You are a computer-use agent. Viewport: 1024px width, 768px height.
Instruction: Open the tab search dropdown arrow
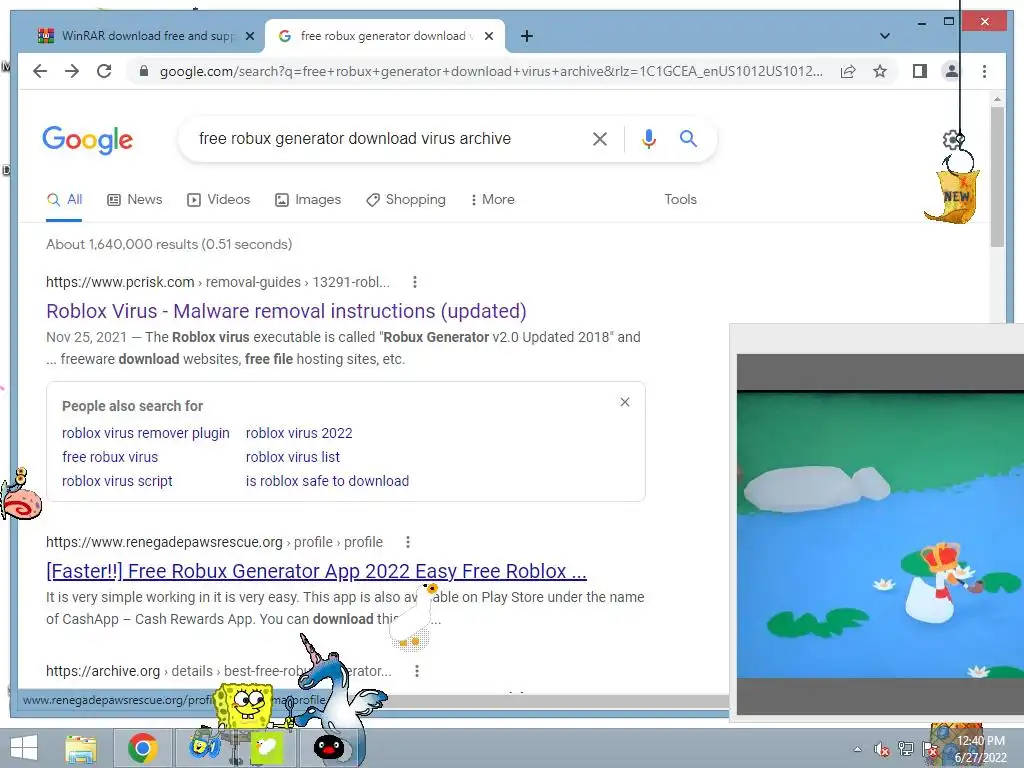click(x=885, y=36)
